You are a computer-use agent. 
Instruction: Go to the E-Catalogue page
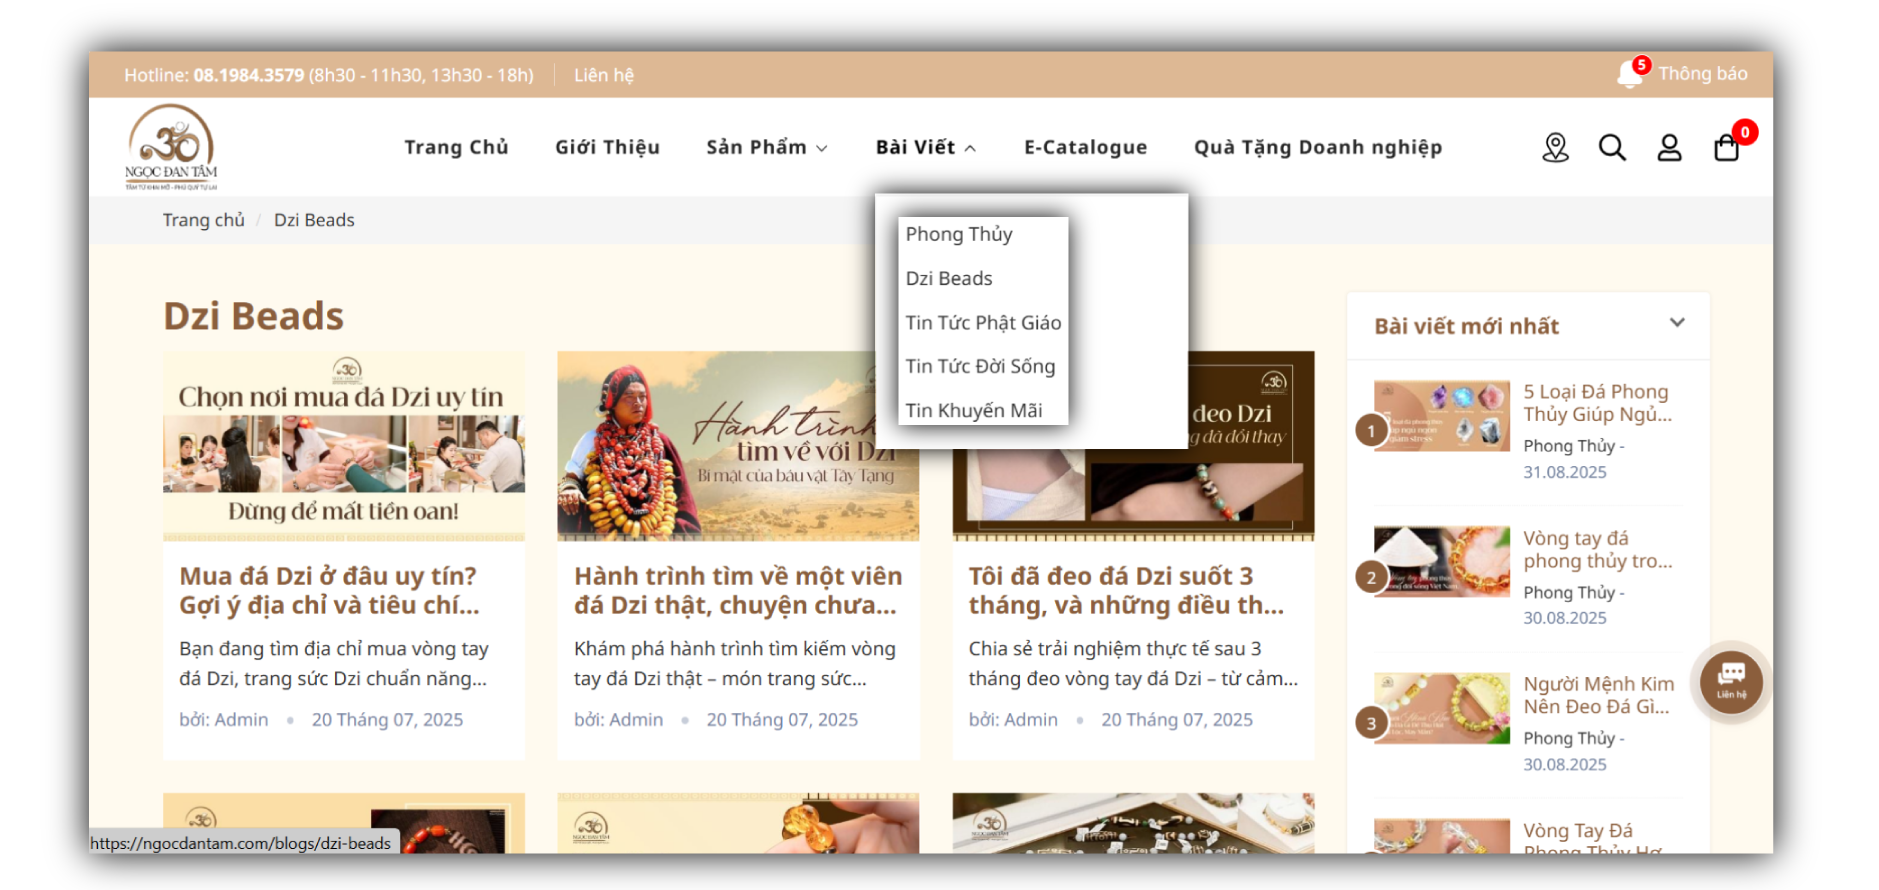point(1085,147)
